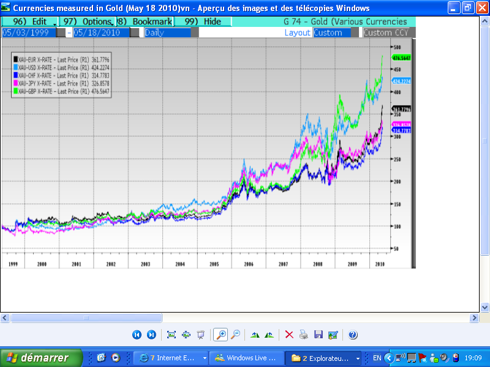Click the 1999 year label on axis
Viewport: 490px width, 367px height.
(13, 264)
